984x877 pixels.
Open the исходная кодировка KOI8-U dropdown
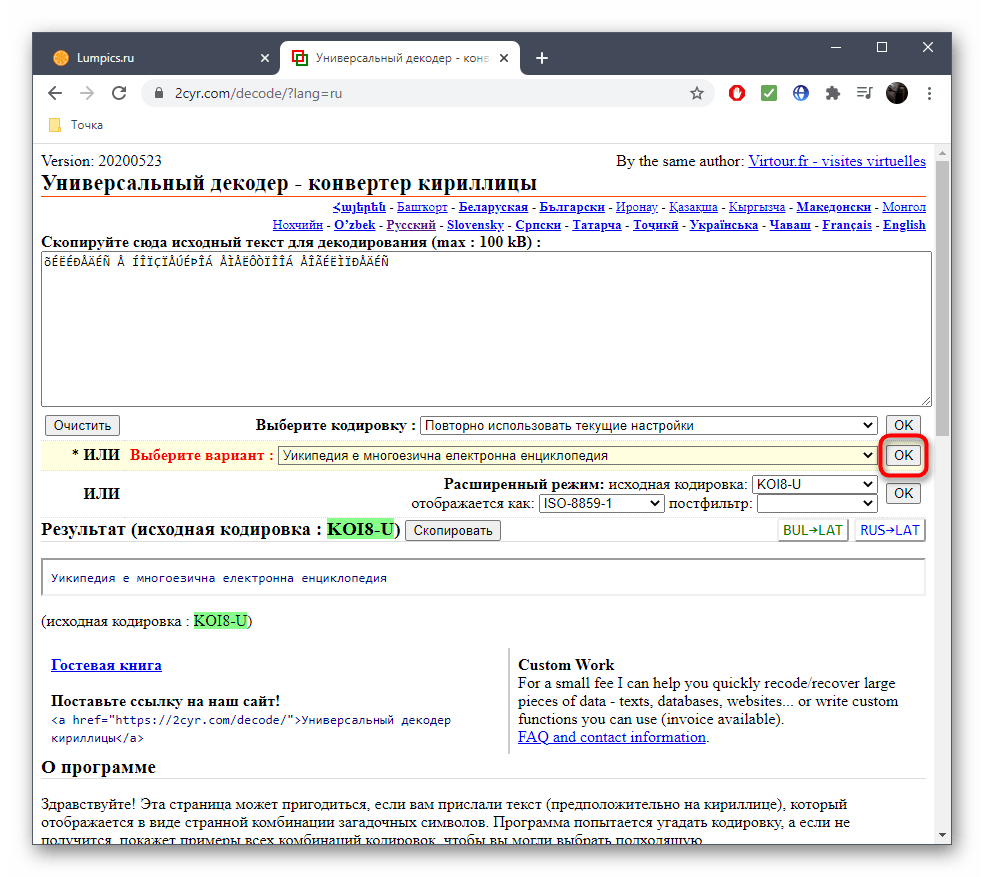pos(814,485)
